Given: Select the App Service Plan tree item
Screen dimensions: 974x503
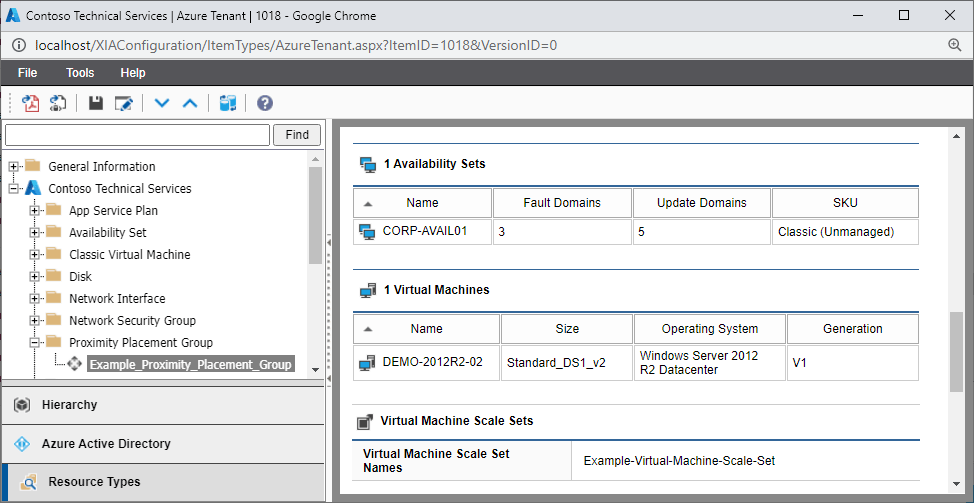Looking at the screenshot, I should coord(114,211).
